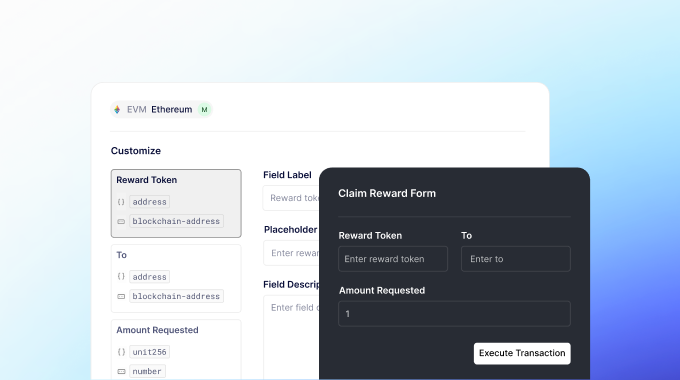Click 'blockchain-address' tag in To card
The height and width of the screenshot is (380, 680).
176,296
